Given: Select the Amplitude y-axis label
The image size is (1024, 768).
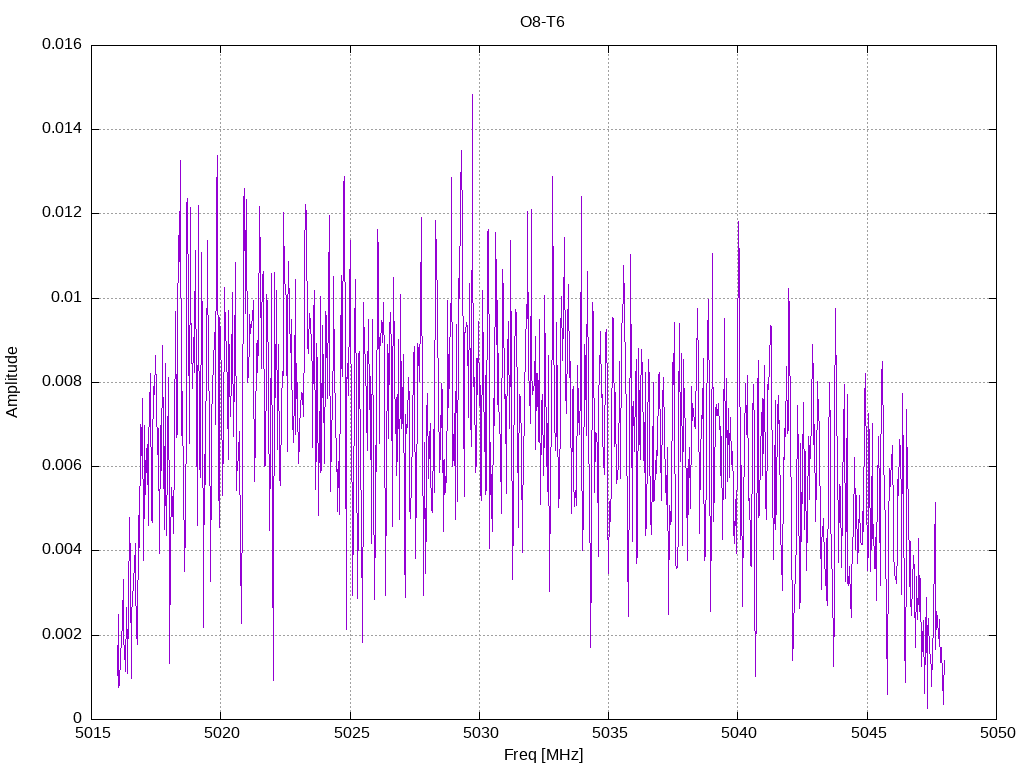Looking at the screenshot, I should click(x=12, y=382).
